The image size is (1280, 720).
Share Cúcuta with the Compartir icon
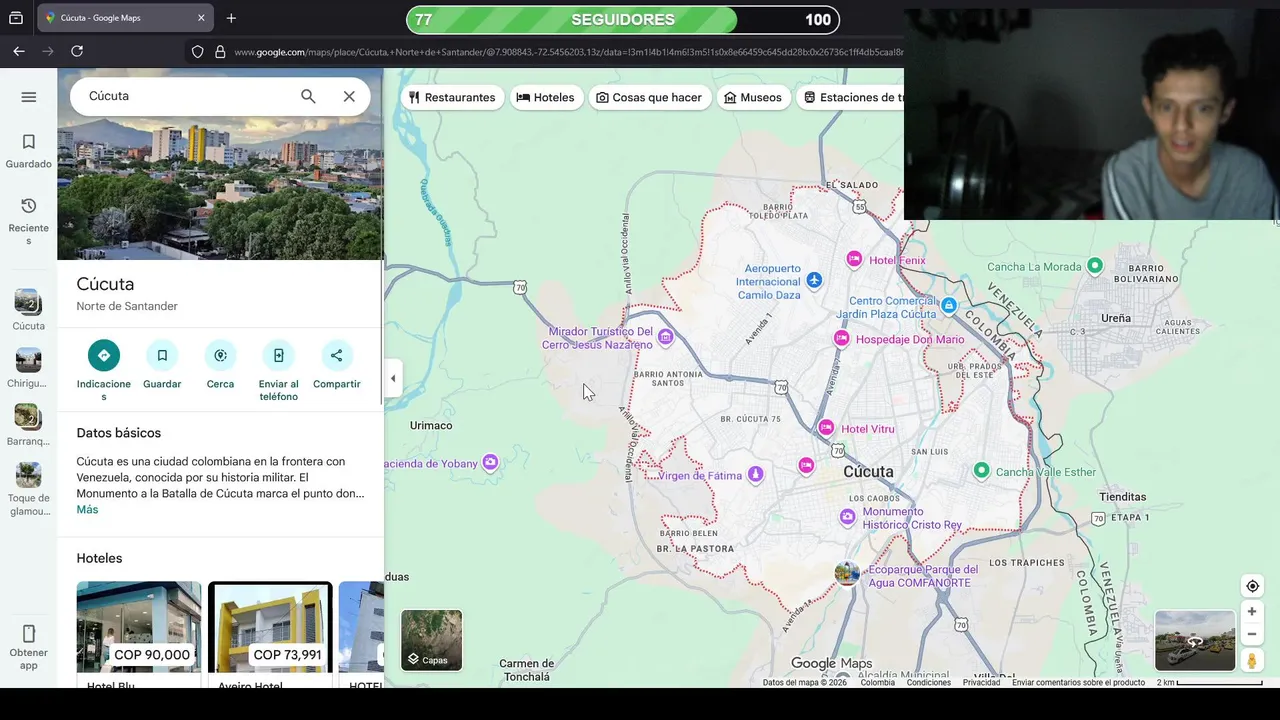click(336, 355)
